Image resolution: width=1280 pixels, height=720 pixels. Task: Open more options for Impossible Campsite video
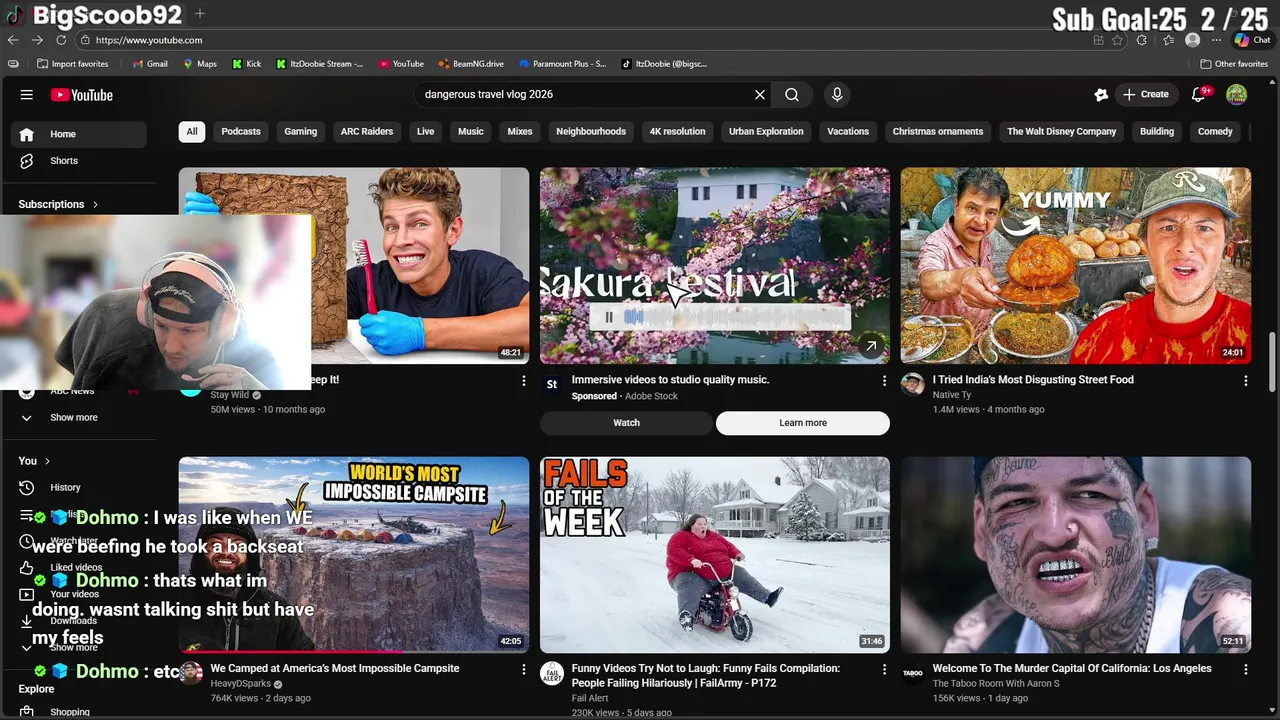coord(523,669)
